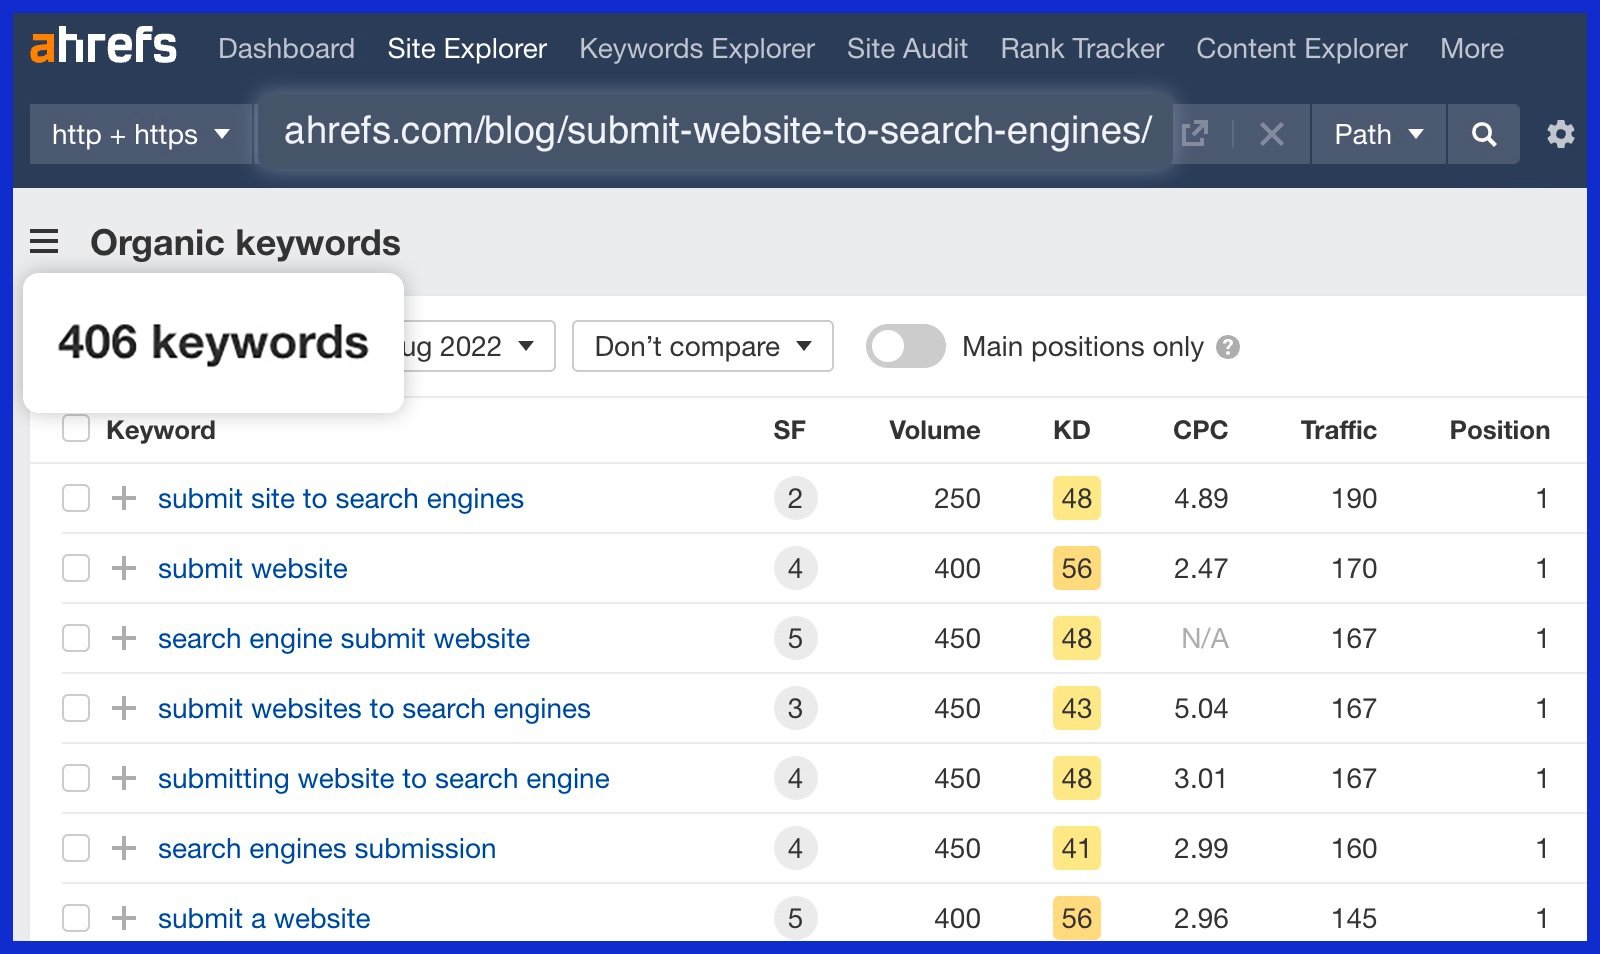This screenshot has height=954, width=1600.
Task: Run the search with the magnifier icon
Action: [1483, 133]
